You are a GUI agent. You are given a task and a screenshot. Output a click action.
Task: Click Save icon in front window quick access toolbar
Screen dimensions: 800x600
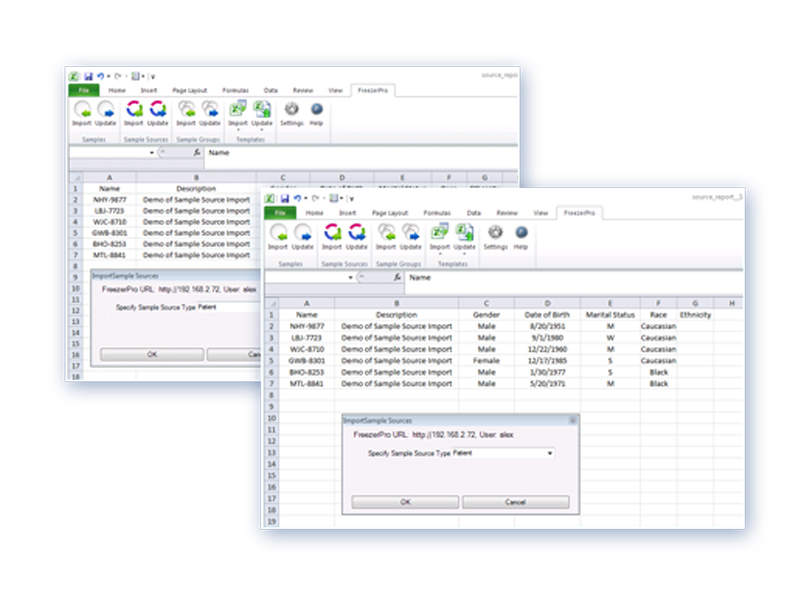pyautogui.click(x=285, y=198)
